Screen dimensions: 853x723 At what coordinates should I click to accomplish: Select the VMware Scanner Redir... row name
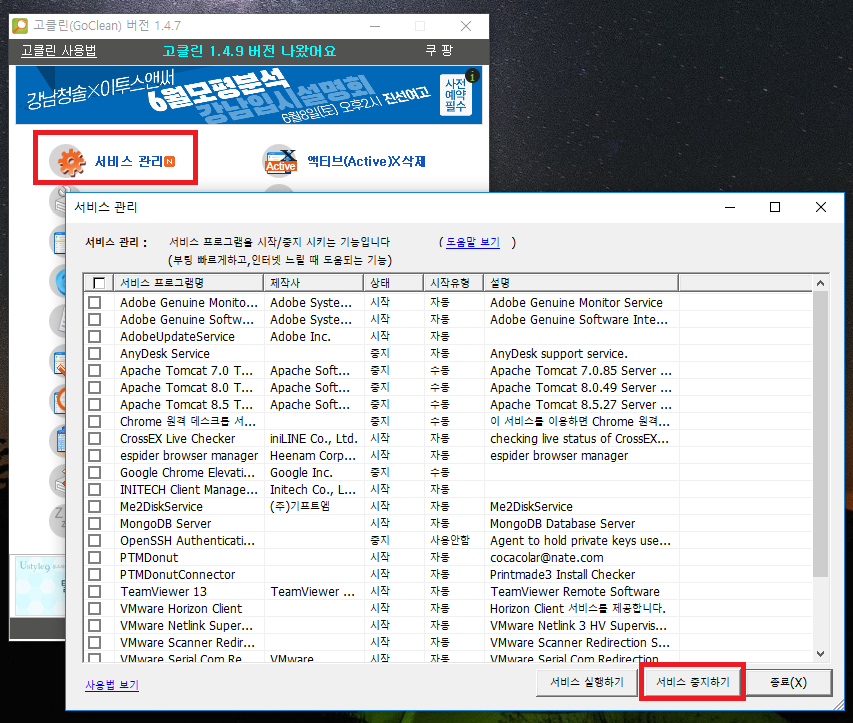click(x=187, y=642)
